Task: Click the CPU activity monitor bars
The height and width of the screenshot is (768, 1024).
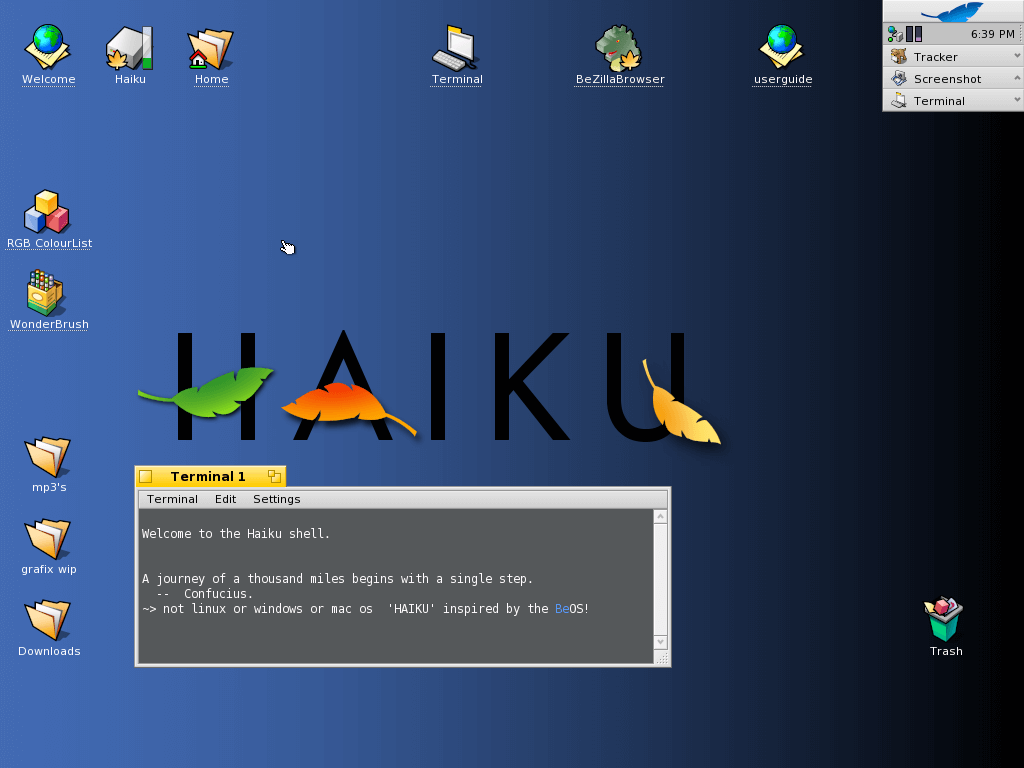Action: [914, 34]
